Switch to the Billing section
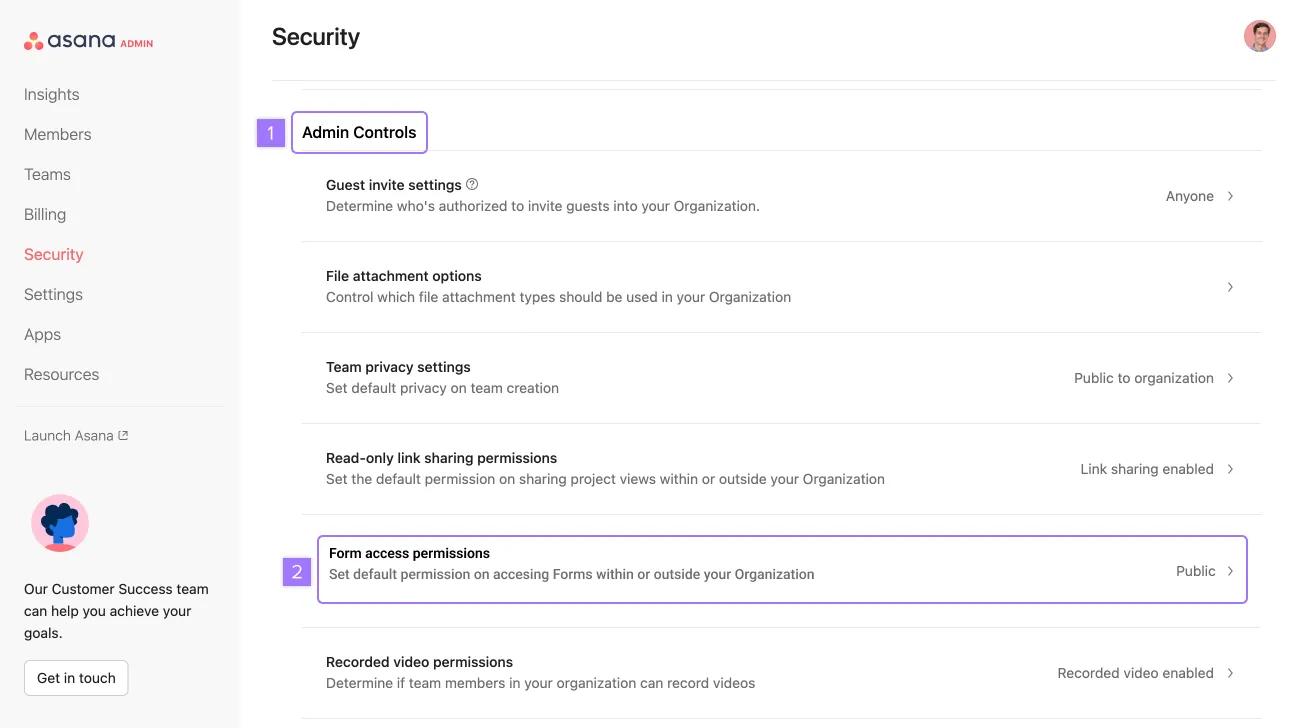Image resolution: width=1300 pixels, height=728 pixels. tap(44, 213)
